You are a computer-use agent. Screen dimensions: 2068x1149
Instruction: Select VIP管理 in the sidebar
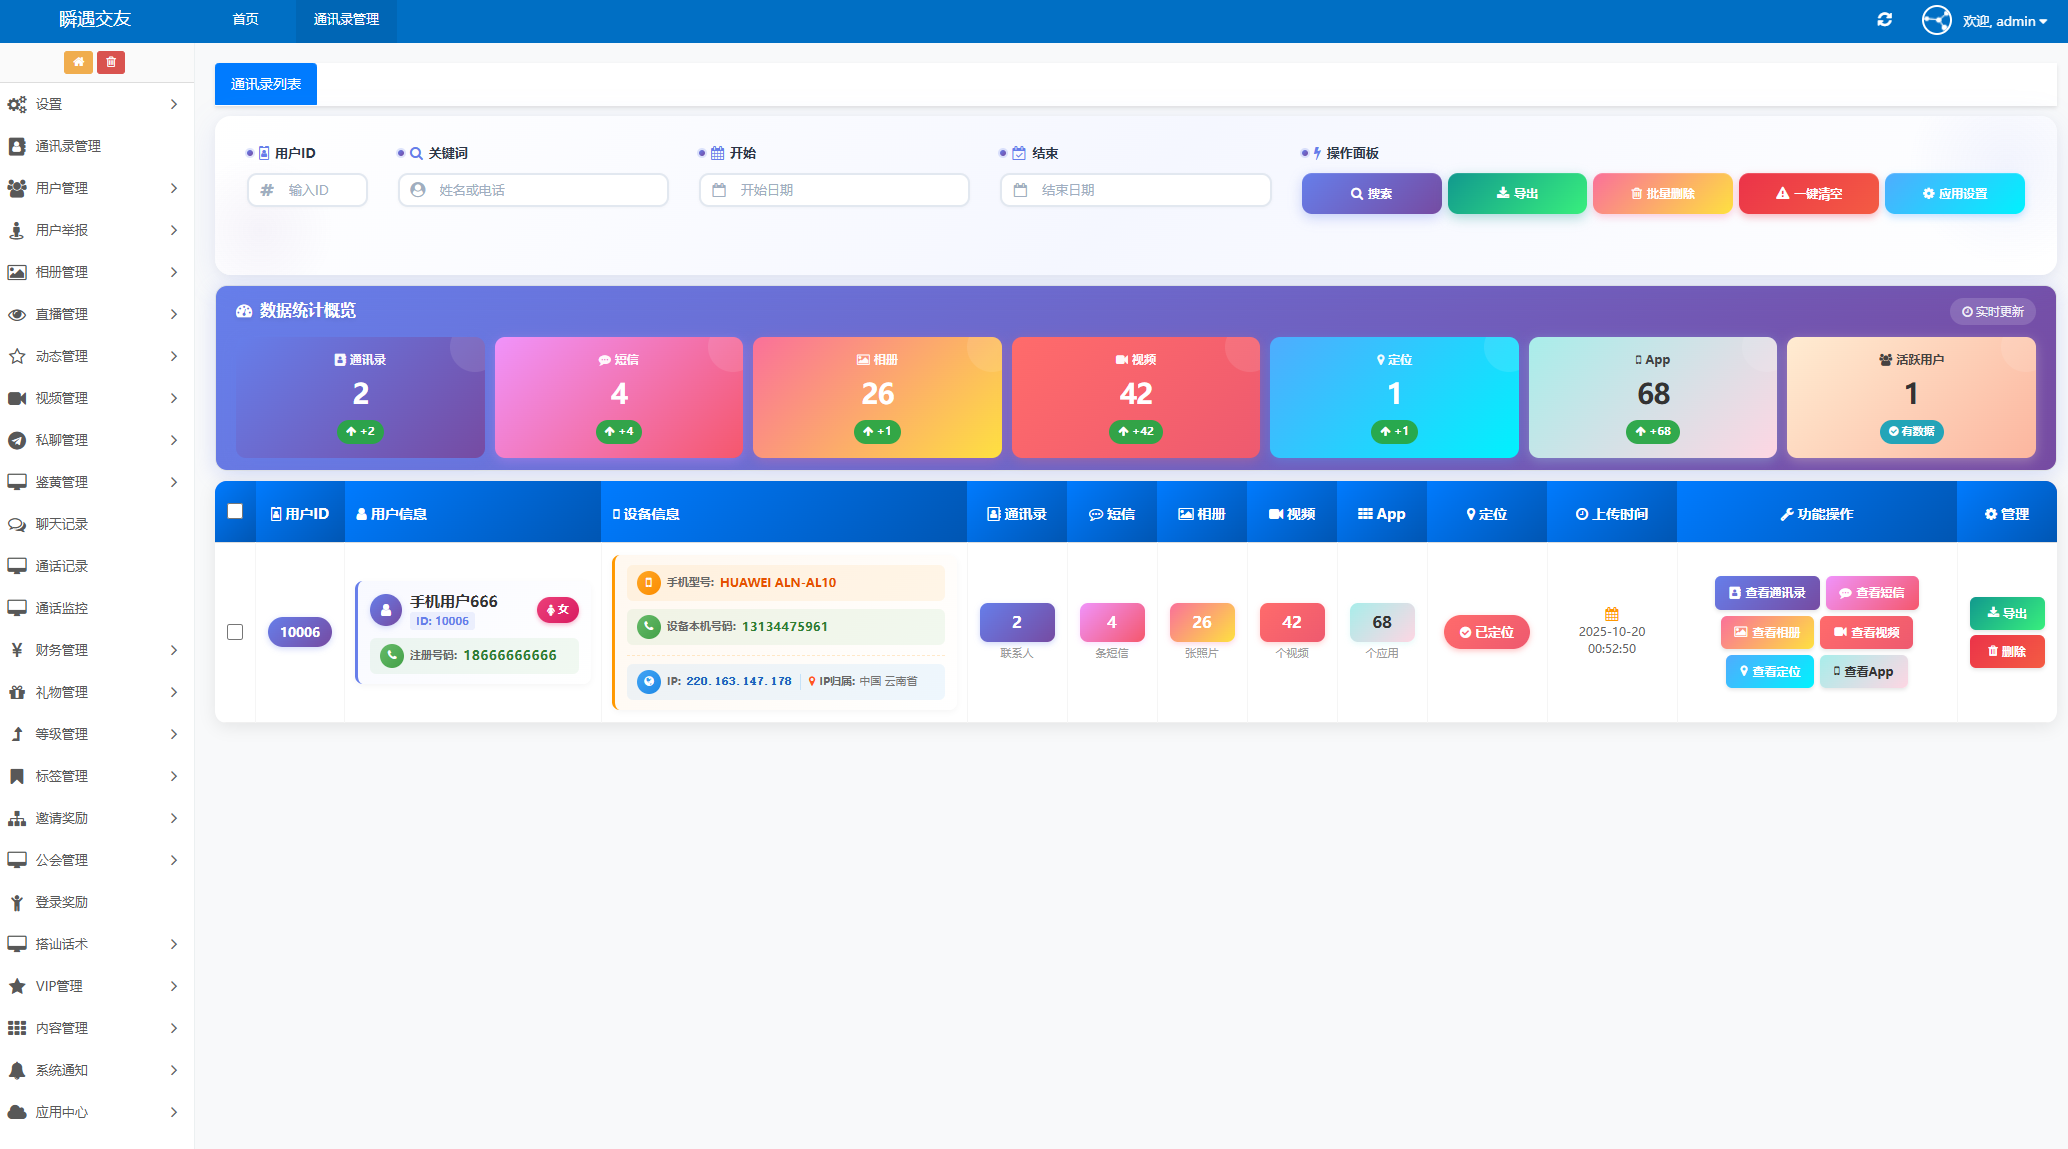58,986
